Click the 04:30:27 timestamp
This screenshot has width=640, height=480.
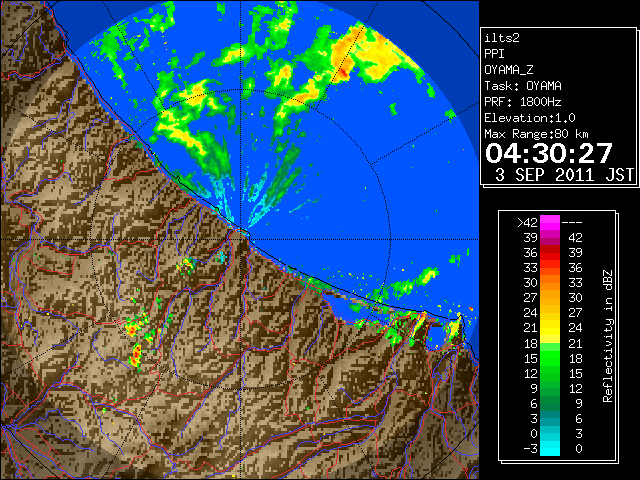point(549,153)
